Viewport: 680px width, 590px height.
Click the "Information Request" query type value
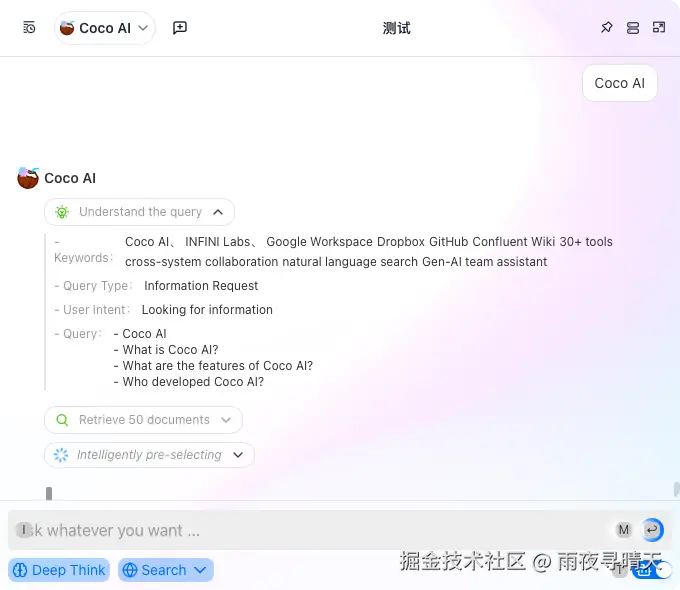coord(201,285)
